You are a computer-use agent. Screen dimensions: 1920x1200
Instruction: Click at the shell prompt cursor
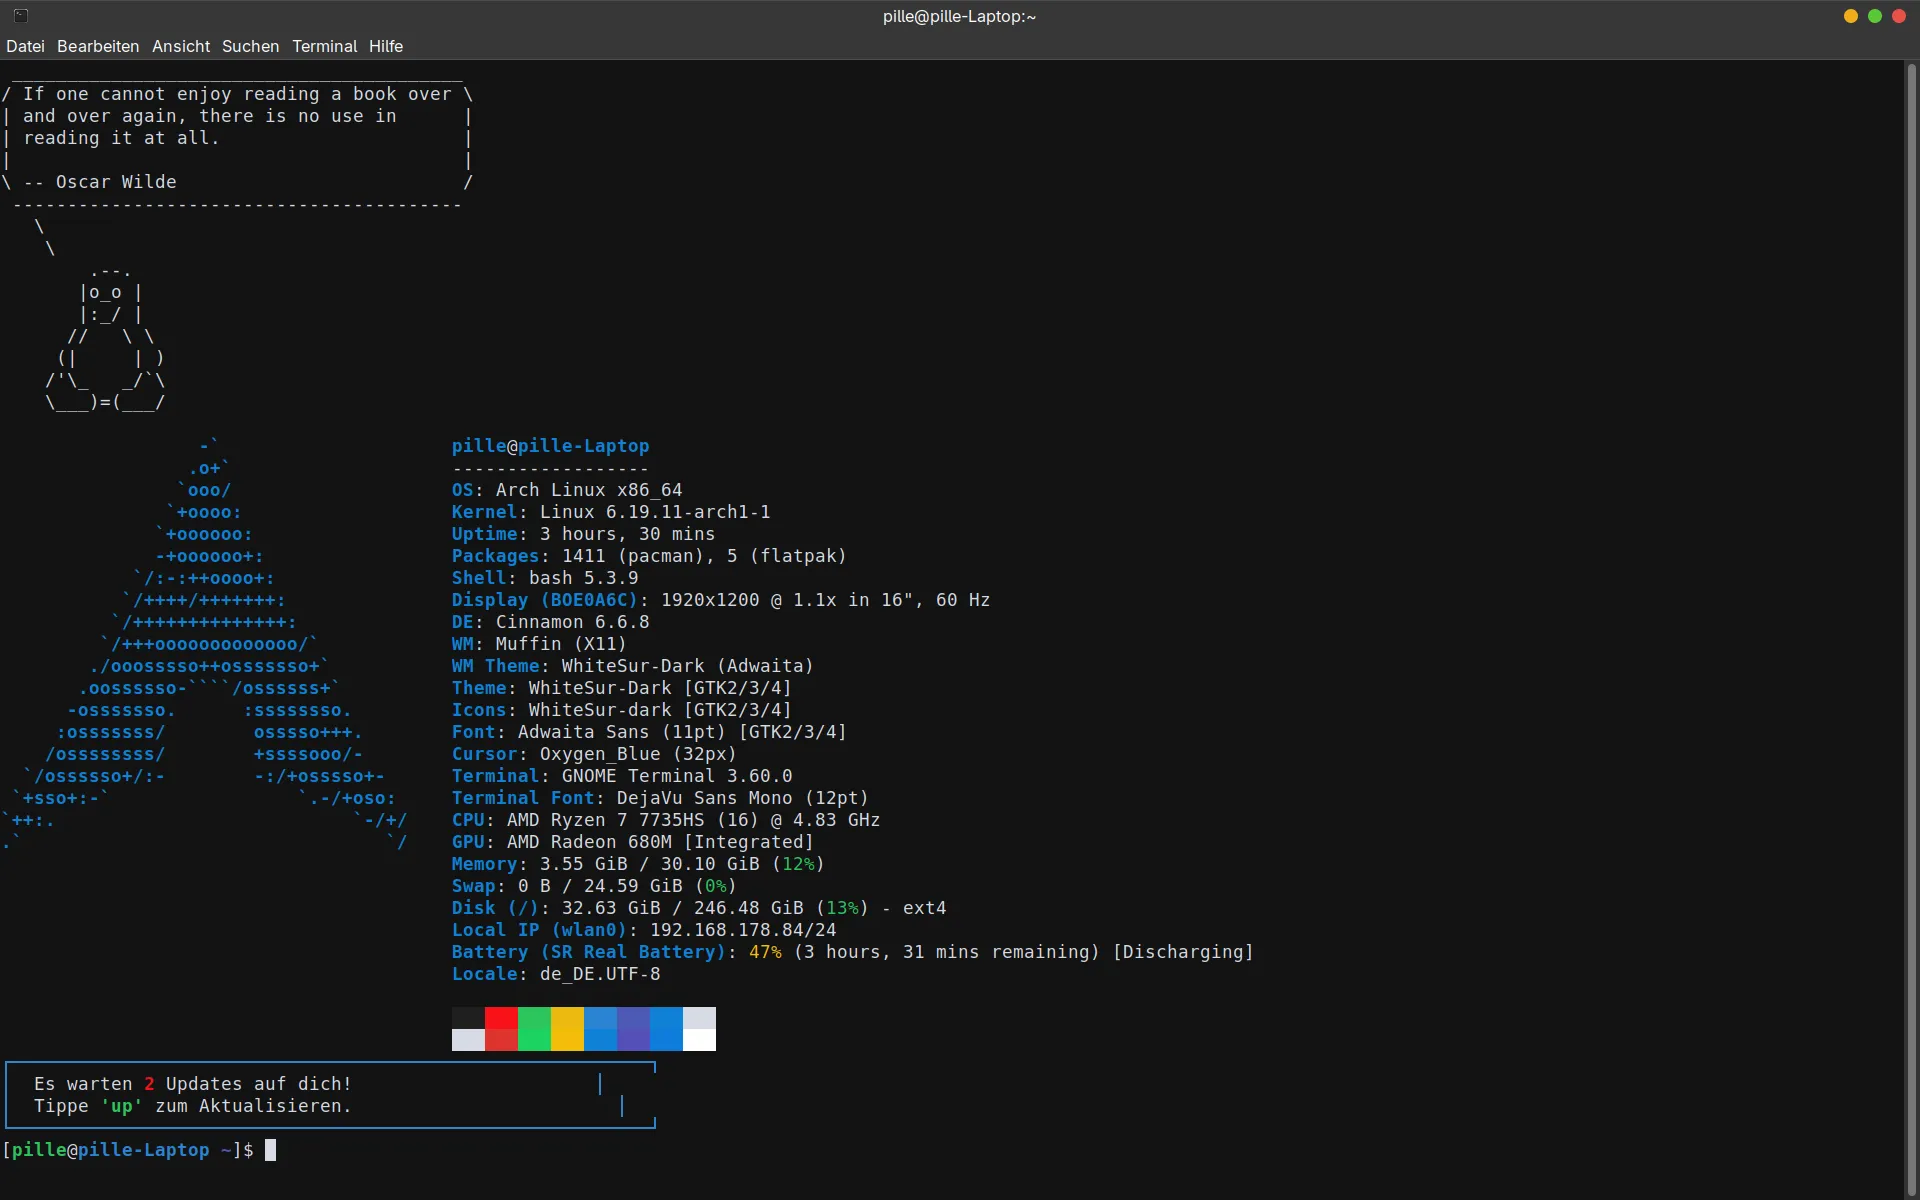coord(270,1150)
